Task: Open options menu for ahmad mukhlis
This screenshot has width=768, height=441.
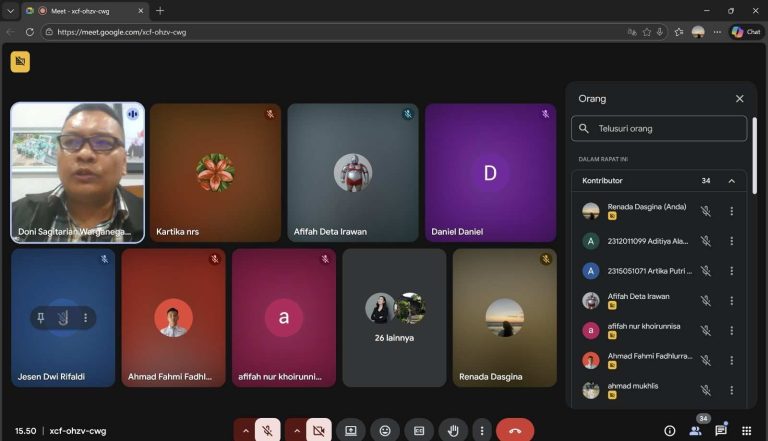Action: coord(731,389)
